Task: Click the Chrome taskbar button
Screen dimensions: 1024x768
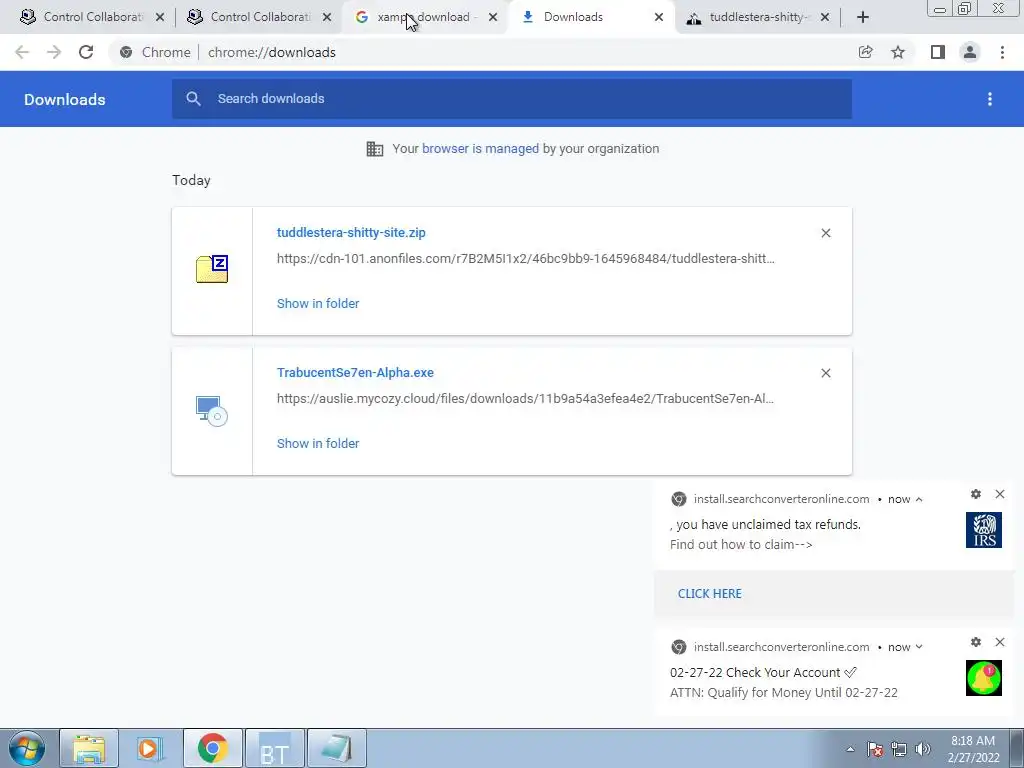Action: coord(213,748)
